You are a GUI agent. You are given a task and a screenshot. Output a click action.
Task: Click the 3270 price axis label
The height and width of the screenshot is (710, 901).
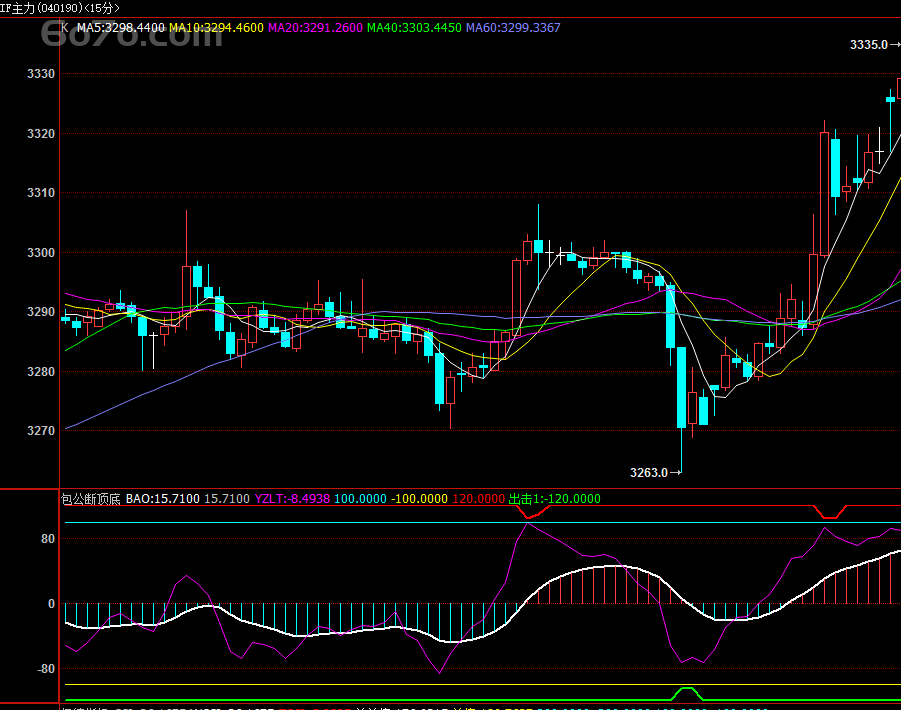point(41,431)
